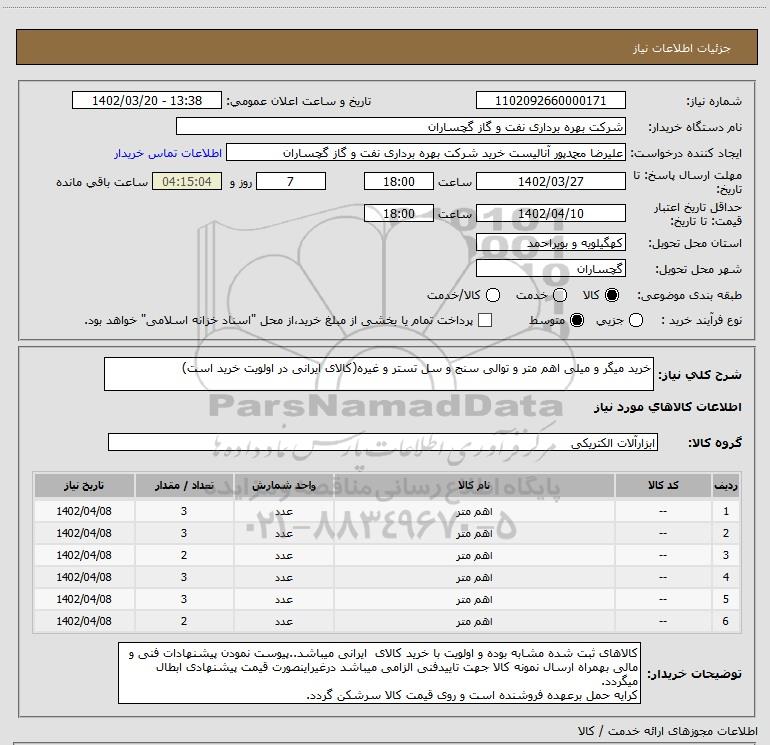Image resolution: width=770 pixels, height=745 pixels.
Task: Click row number 1 cell
Action: (726, 511)
